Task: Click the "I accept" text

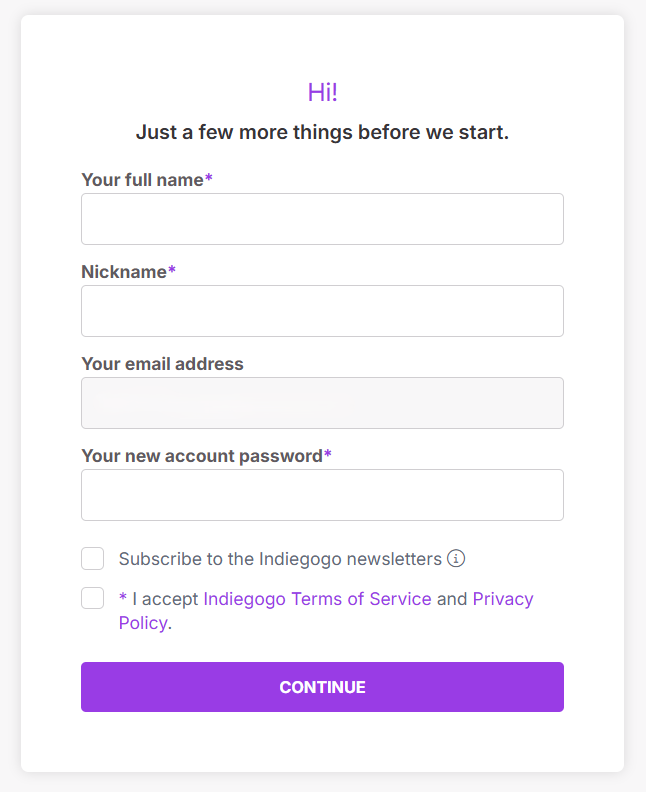Action: pyautogui.click(x=165, y=599)
